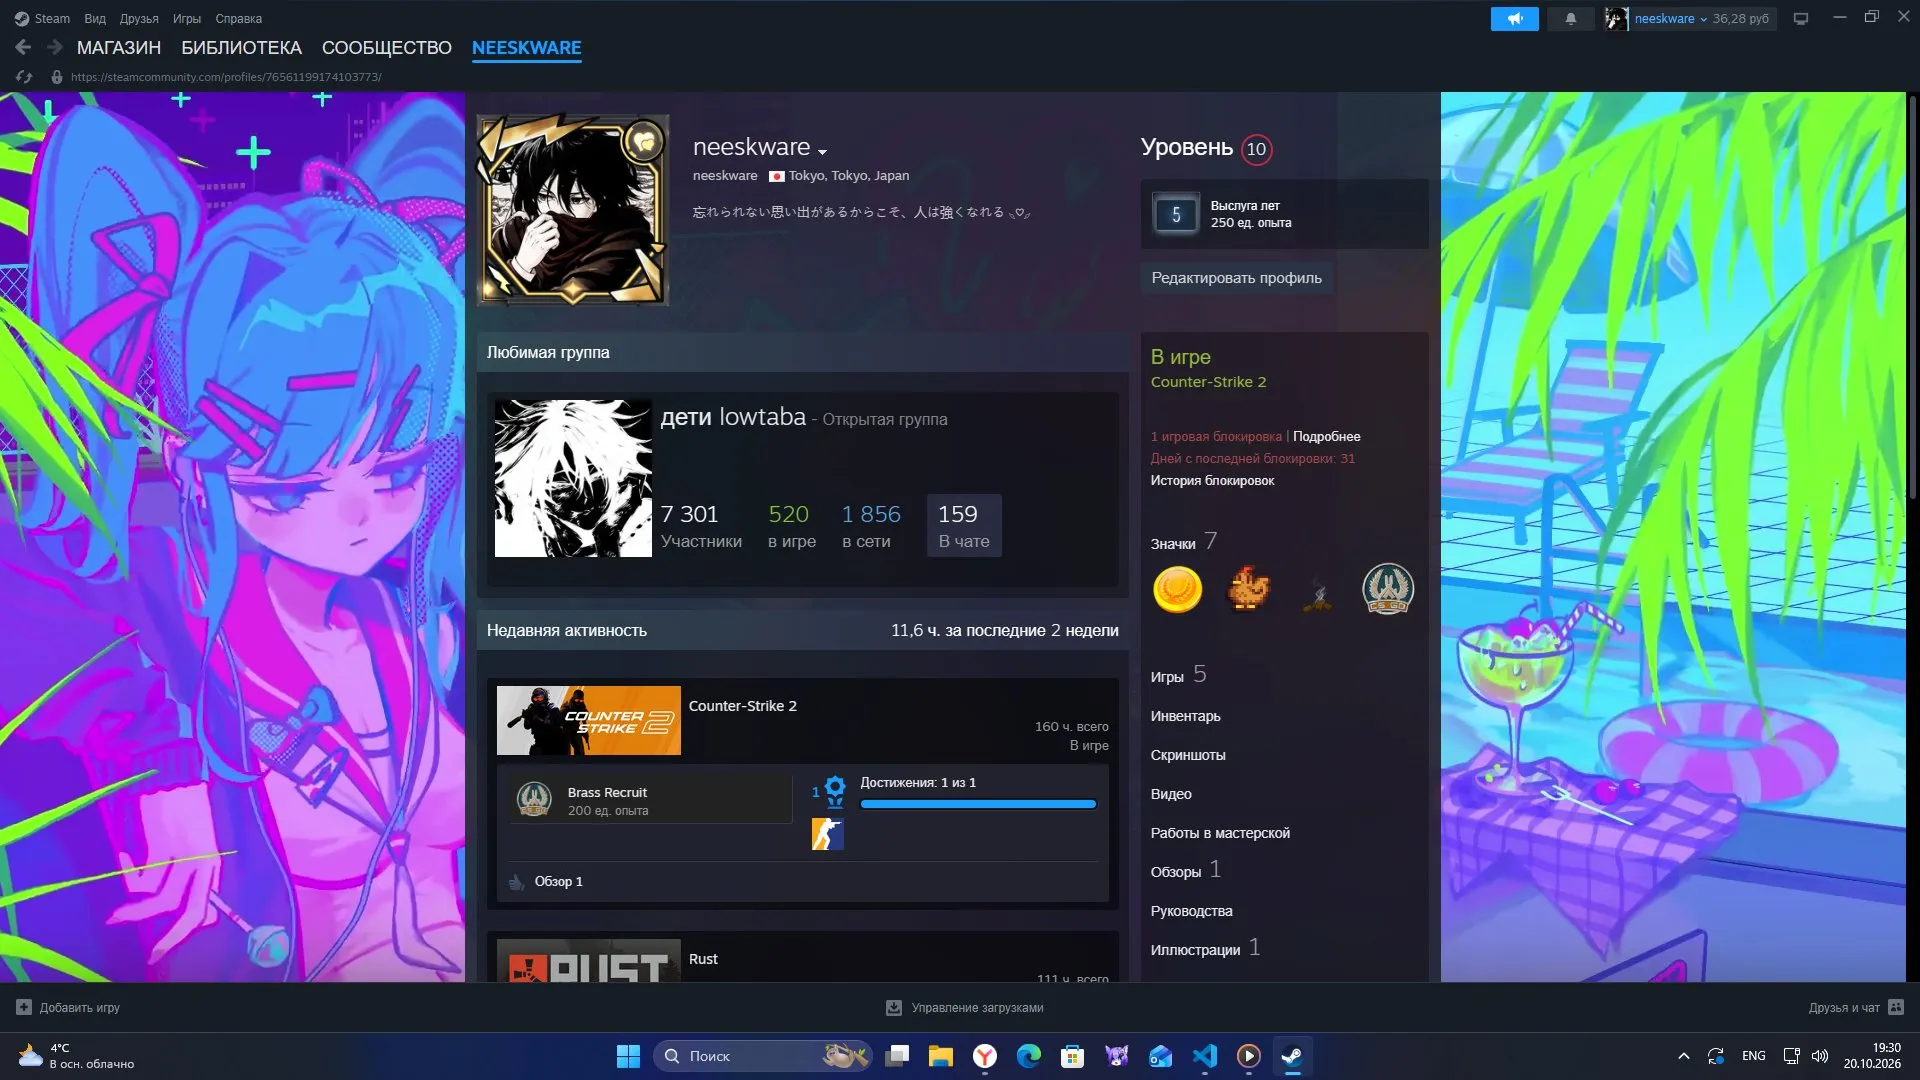Screen dimensions: 1920x1080
Task: Click Редактировать профиль button
Action: pyautogui.click(x=1236, y=278)
